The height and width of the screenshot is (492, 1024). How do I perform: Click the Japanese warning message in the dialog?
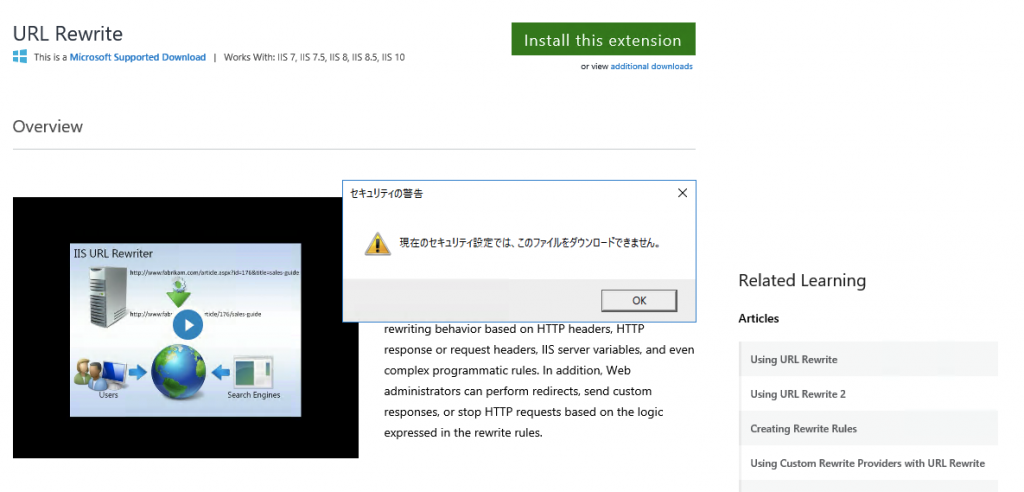click(530, 243)
